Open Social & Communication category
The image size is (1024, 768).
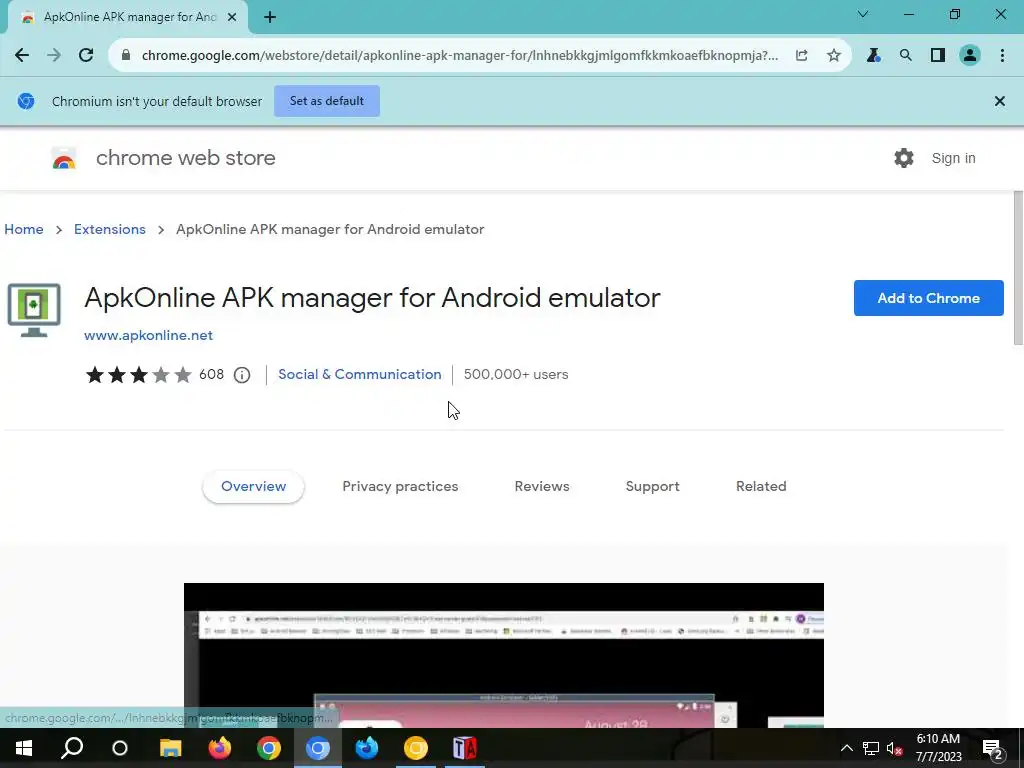pyautogui.click(x=360, y=374)
